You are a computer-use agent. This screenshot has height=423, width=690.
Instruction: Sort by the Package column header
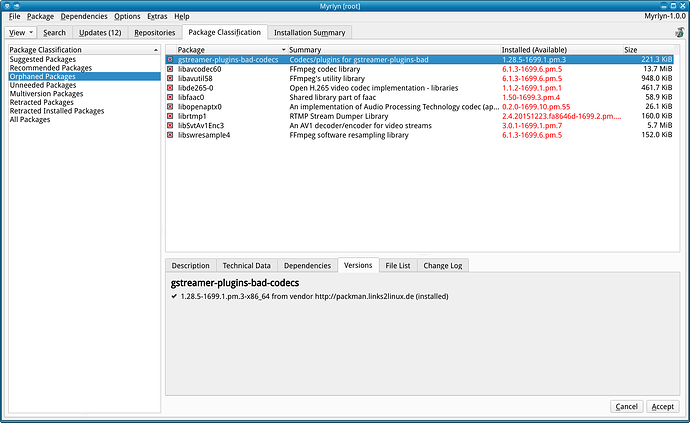point(231,50)
